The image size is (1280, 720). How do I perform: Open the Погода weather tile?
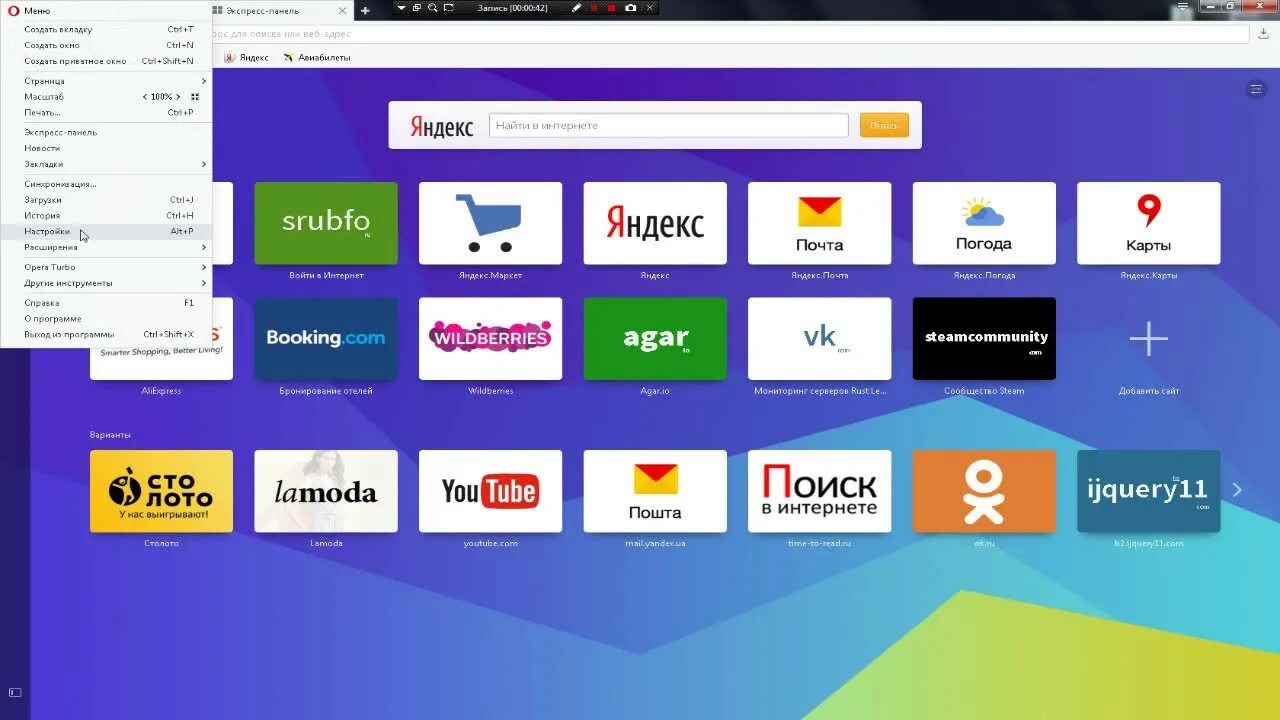(984, 223)
